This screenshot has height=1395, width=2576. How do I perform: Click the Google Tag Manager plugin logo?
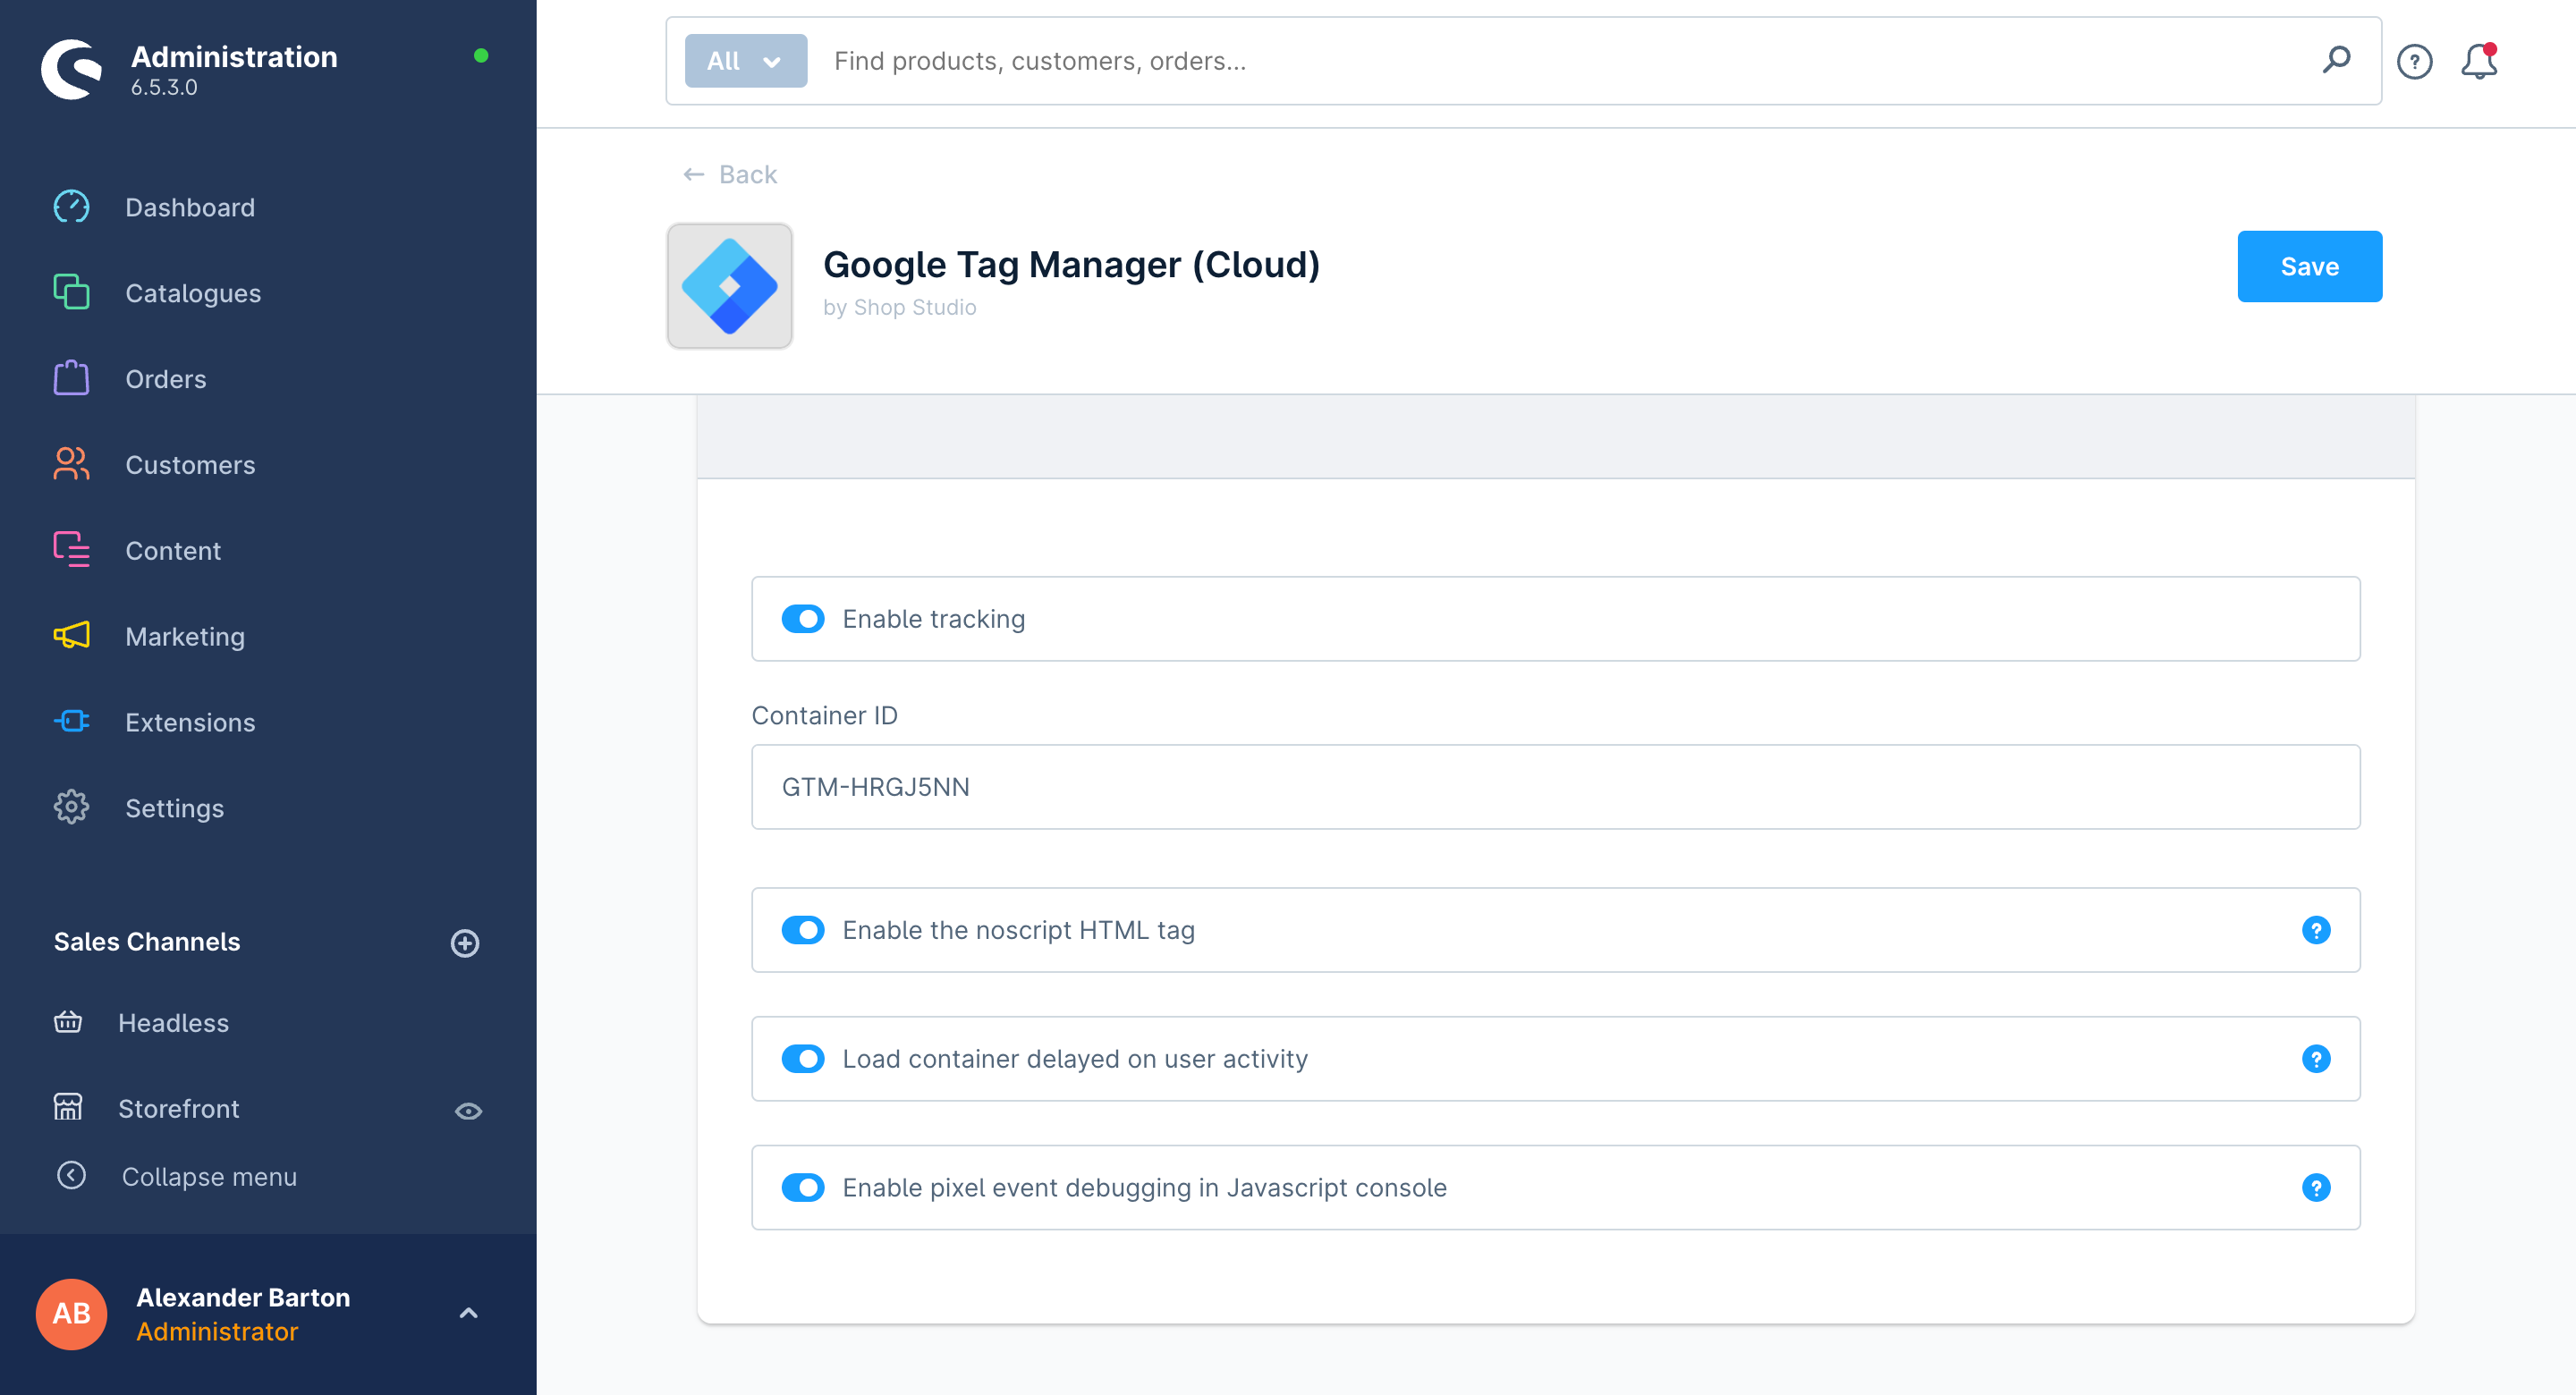[730, 286]
